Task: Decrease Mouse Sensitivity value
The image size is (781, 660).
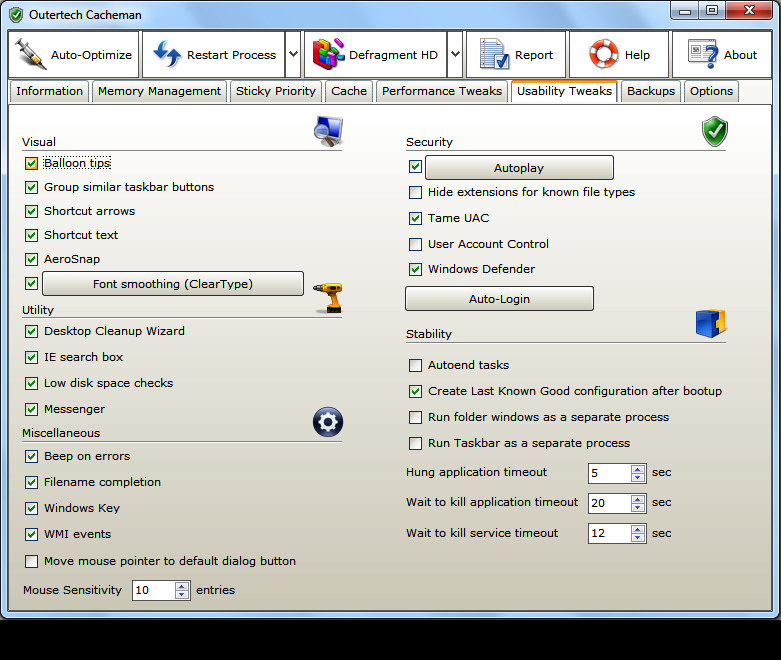Action: pos(182,595)
